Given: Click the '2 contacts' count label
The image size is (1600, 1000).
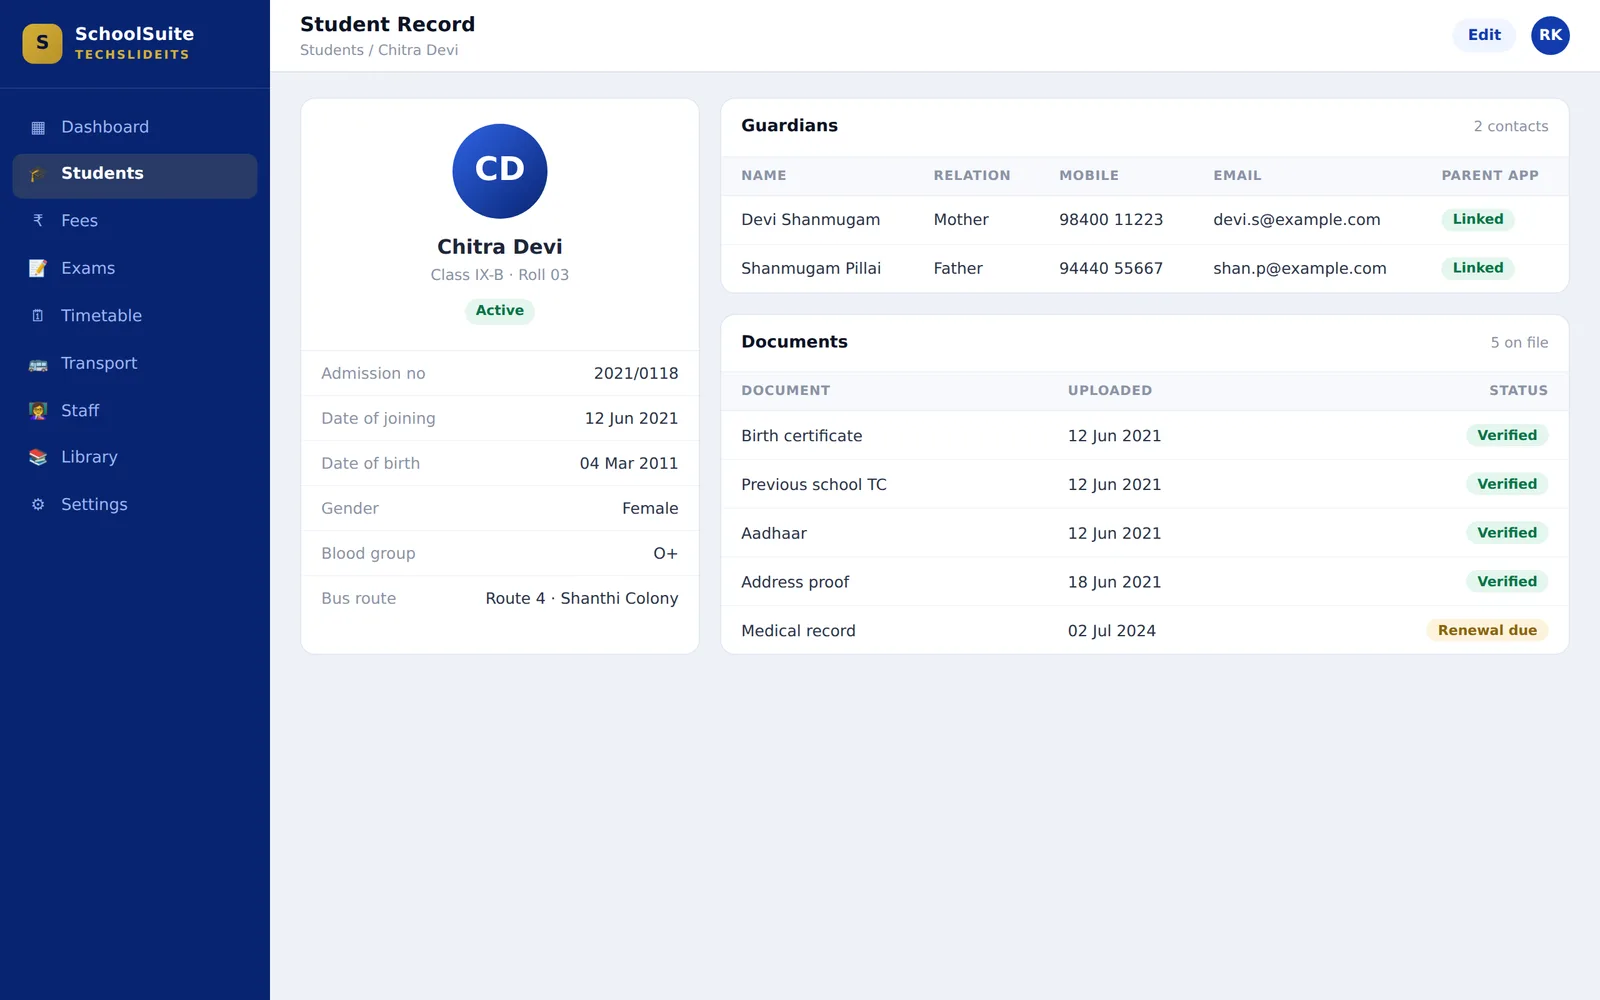Looking at the screenshot, I should pos(1511,126).
